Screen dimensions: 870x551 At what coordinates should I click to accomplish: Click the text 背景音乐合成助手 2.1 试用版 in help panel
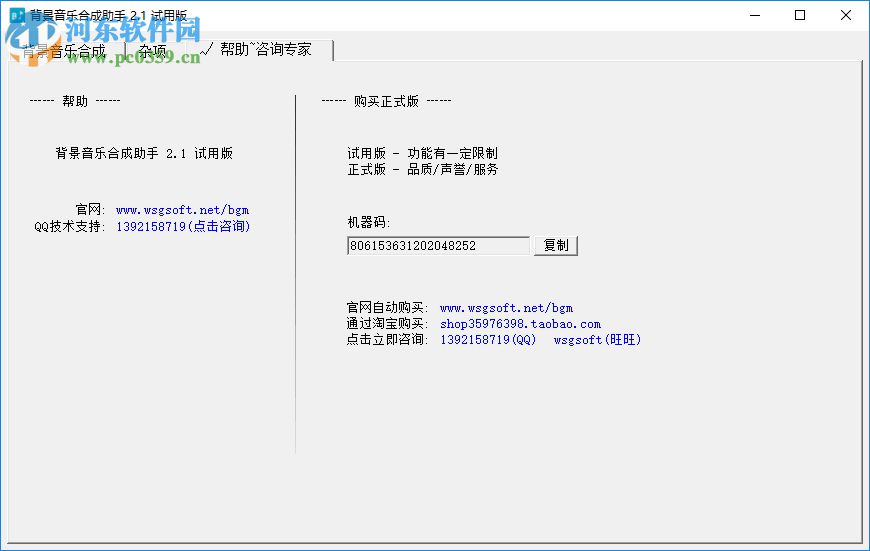coord(144,153)
